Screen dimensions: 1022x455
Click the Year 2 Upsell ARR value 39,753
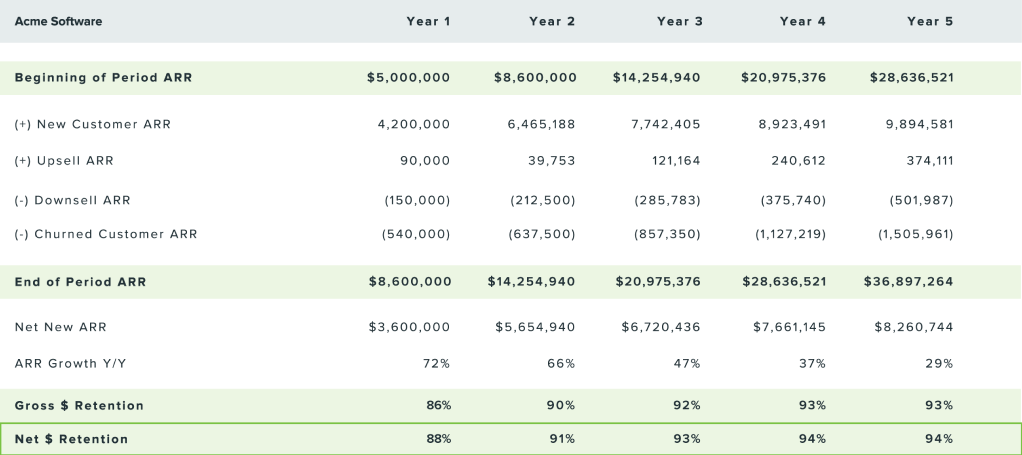[551, 161]
